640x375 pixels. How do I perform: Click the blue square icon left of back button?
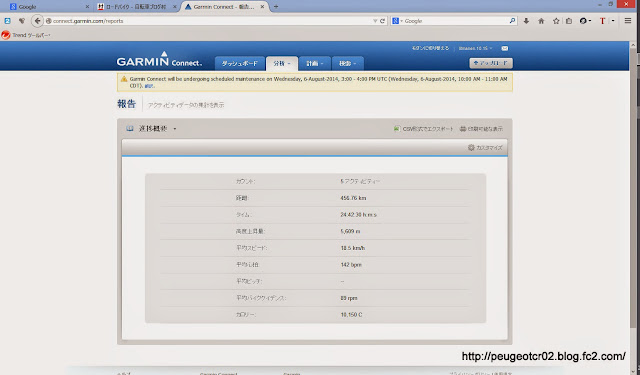coord(7,21)
